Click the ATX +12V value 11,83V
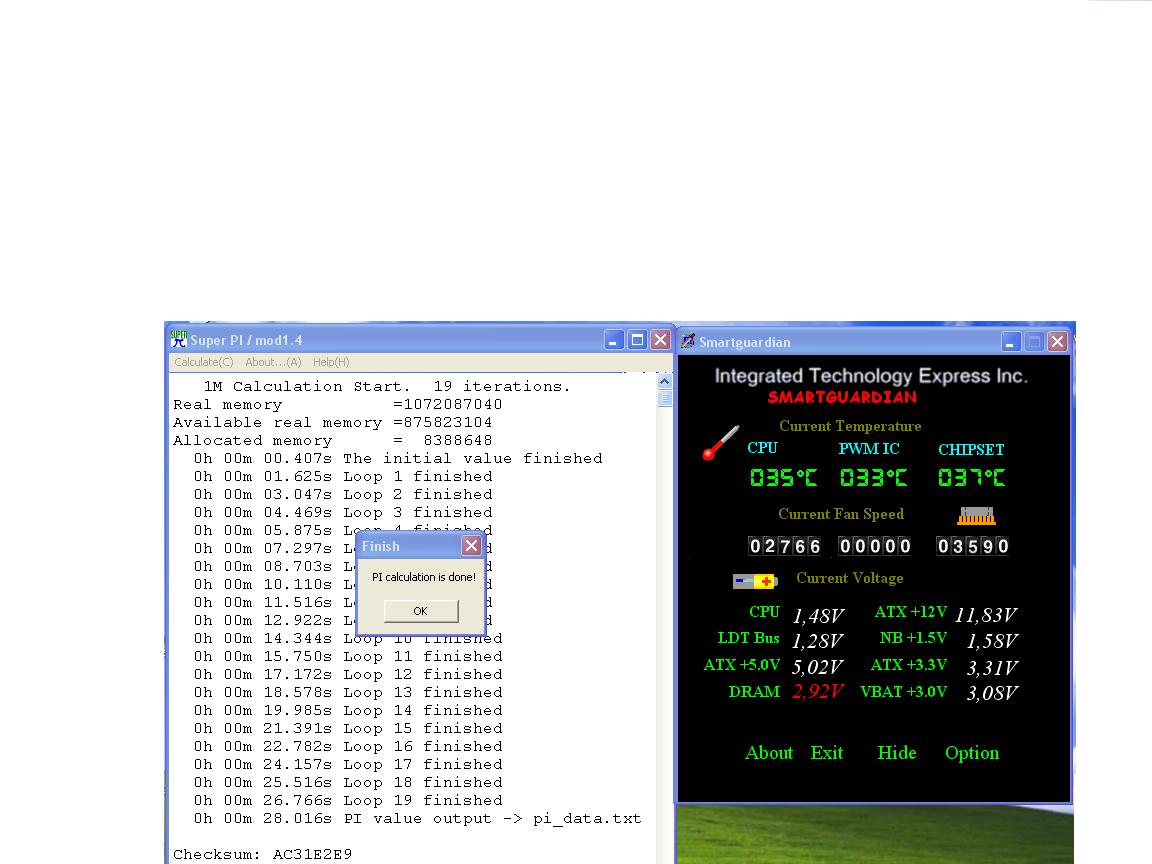 (985, 615)
